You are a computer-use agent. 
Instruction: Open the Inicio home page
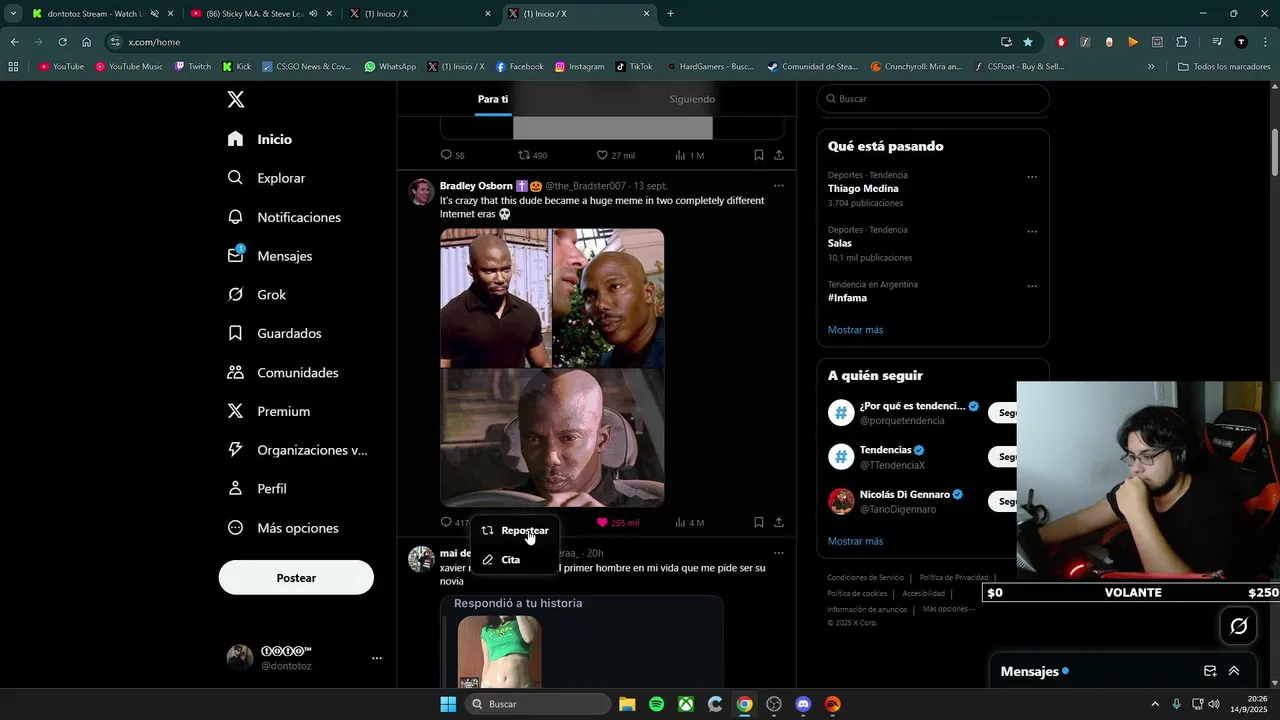(260, 139)
